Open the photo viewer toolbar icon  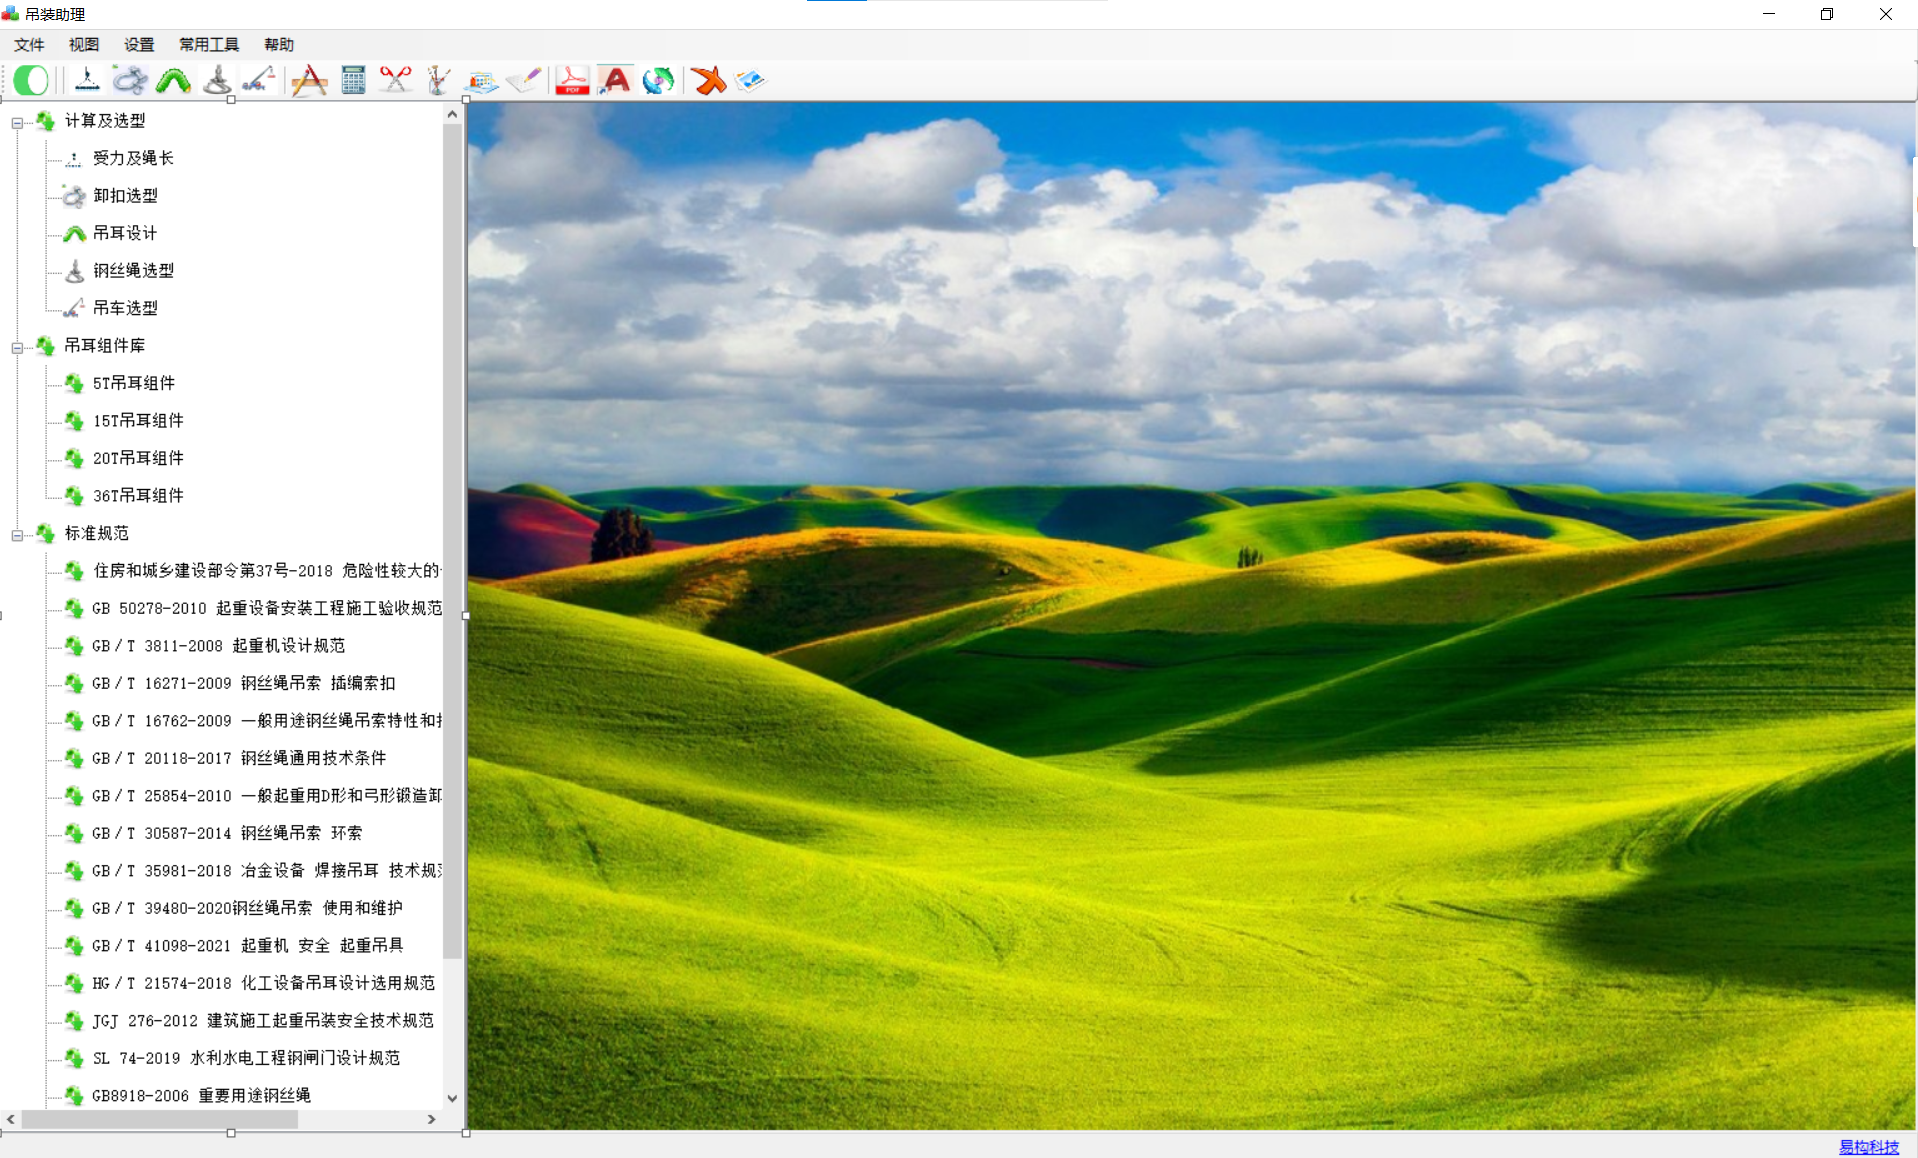click(750, 80)
